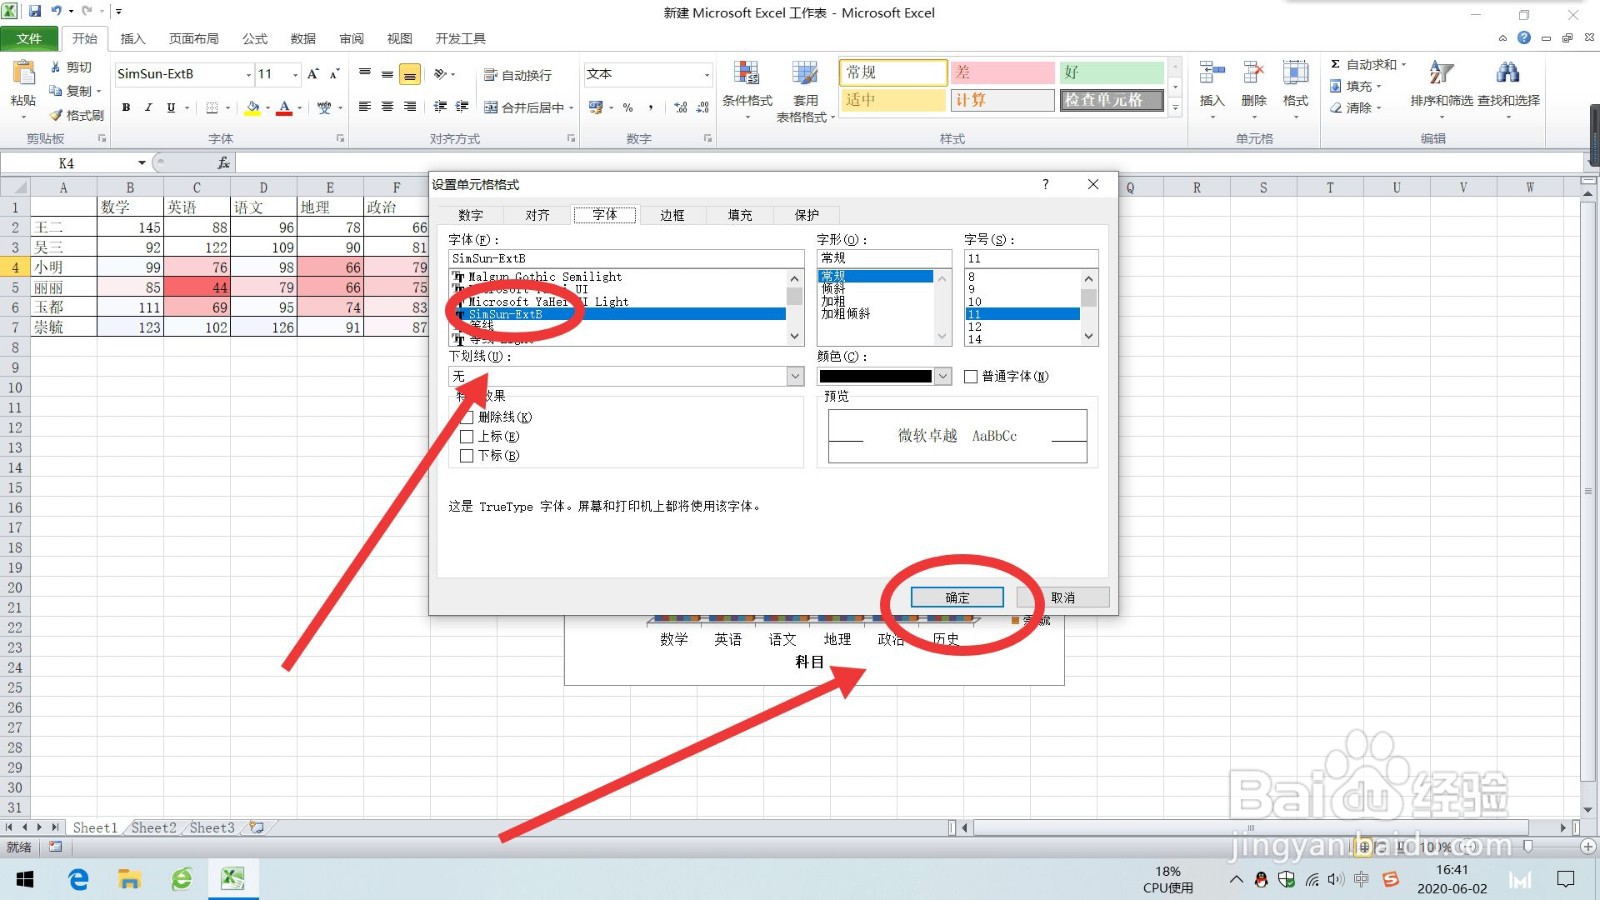Click the align text left icon
Viewport: 1600px width, 900px height.
(x=365, y=107)
